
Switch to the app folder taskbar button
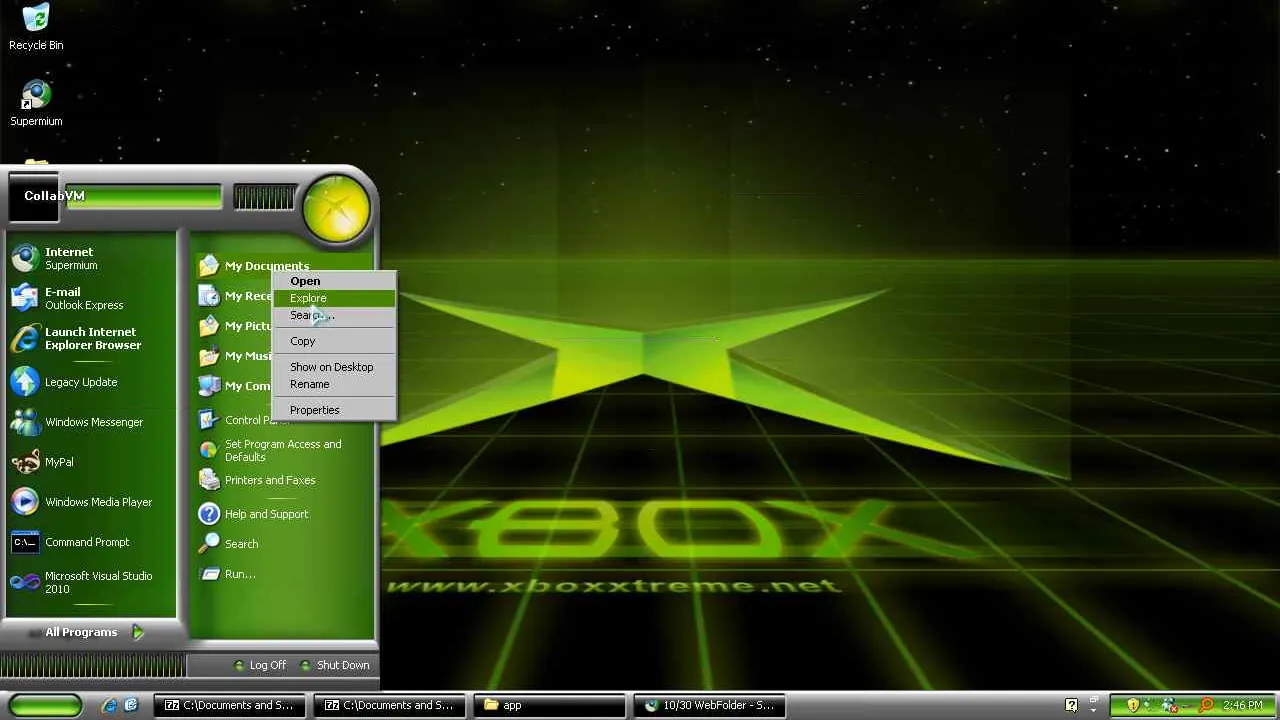[549, 705]
